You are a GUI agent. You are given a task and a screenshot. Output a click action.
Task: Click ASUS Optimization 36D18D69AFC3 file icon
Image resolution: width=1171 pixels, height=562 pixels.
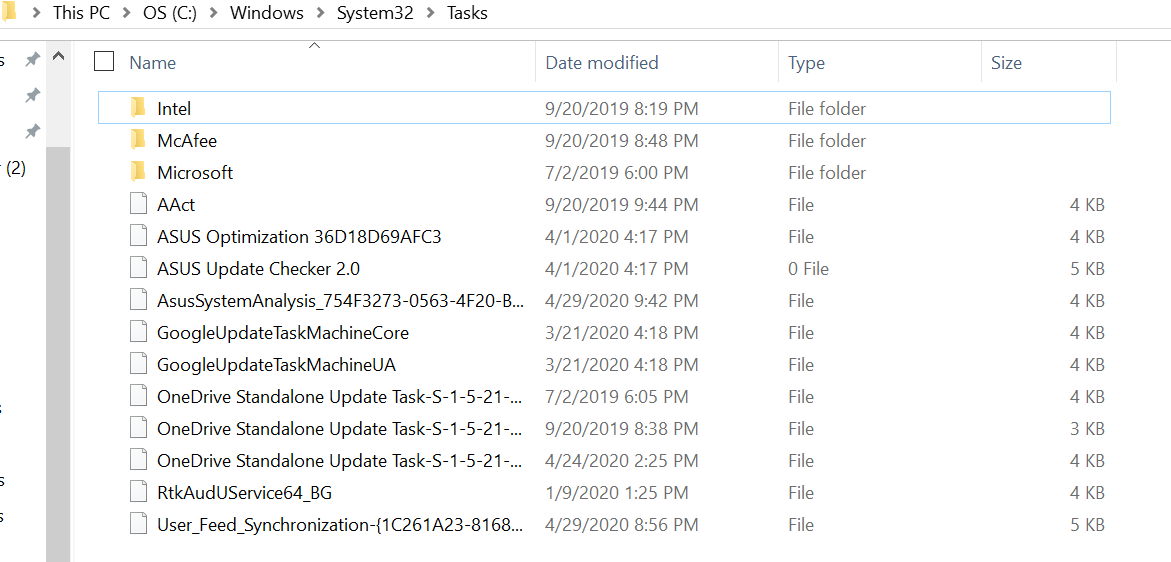coord(138,237)
